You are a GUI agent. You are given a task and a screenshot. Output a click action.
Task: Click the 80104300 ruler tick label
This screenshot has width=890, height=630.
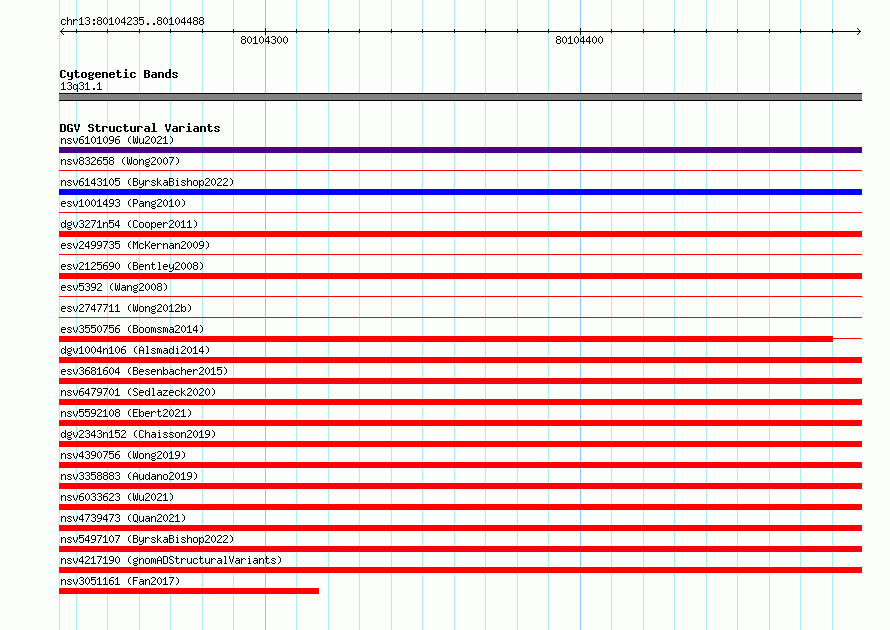[265, 40]
